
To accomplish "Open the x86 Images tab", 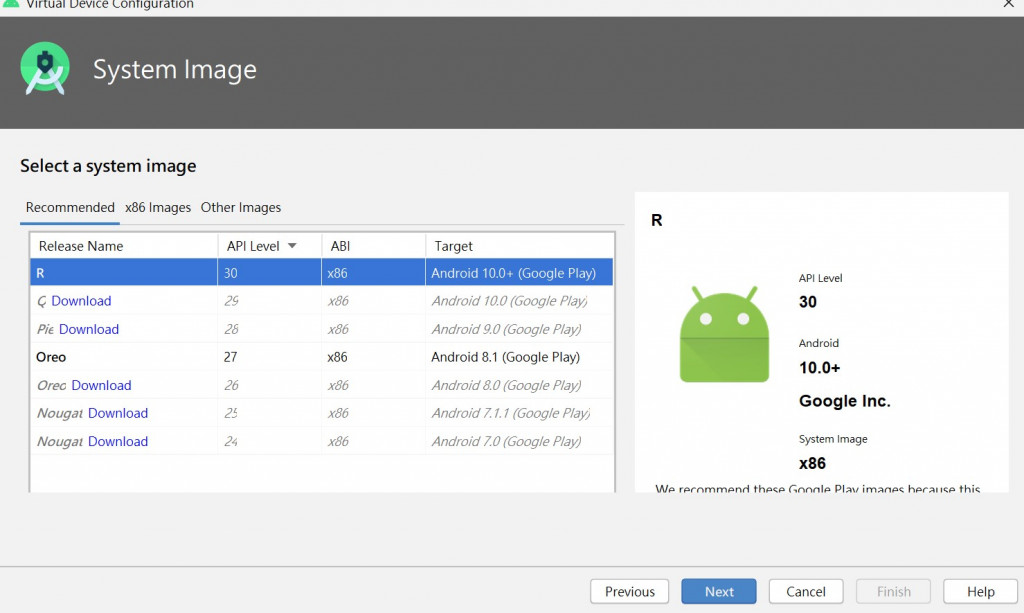I will pyautogui.click(x=158, y=208).
